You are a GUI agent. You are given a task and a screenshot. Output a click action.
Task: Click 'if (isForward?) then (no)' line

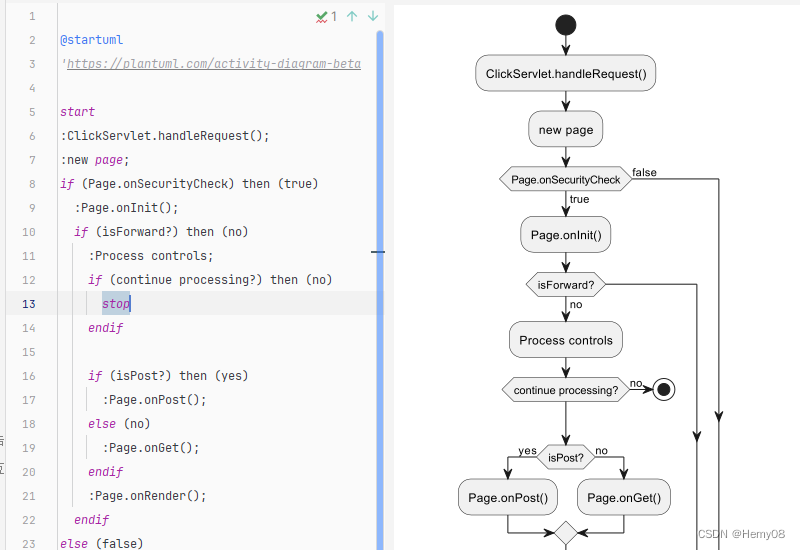pos(161,232)
